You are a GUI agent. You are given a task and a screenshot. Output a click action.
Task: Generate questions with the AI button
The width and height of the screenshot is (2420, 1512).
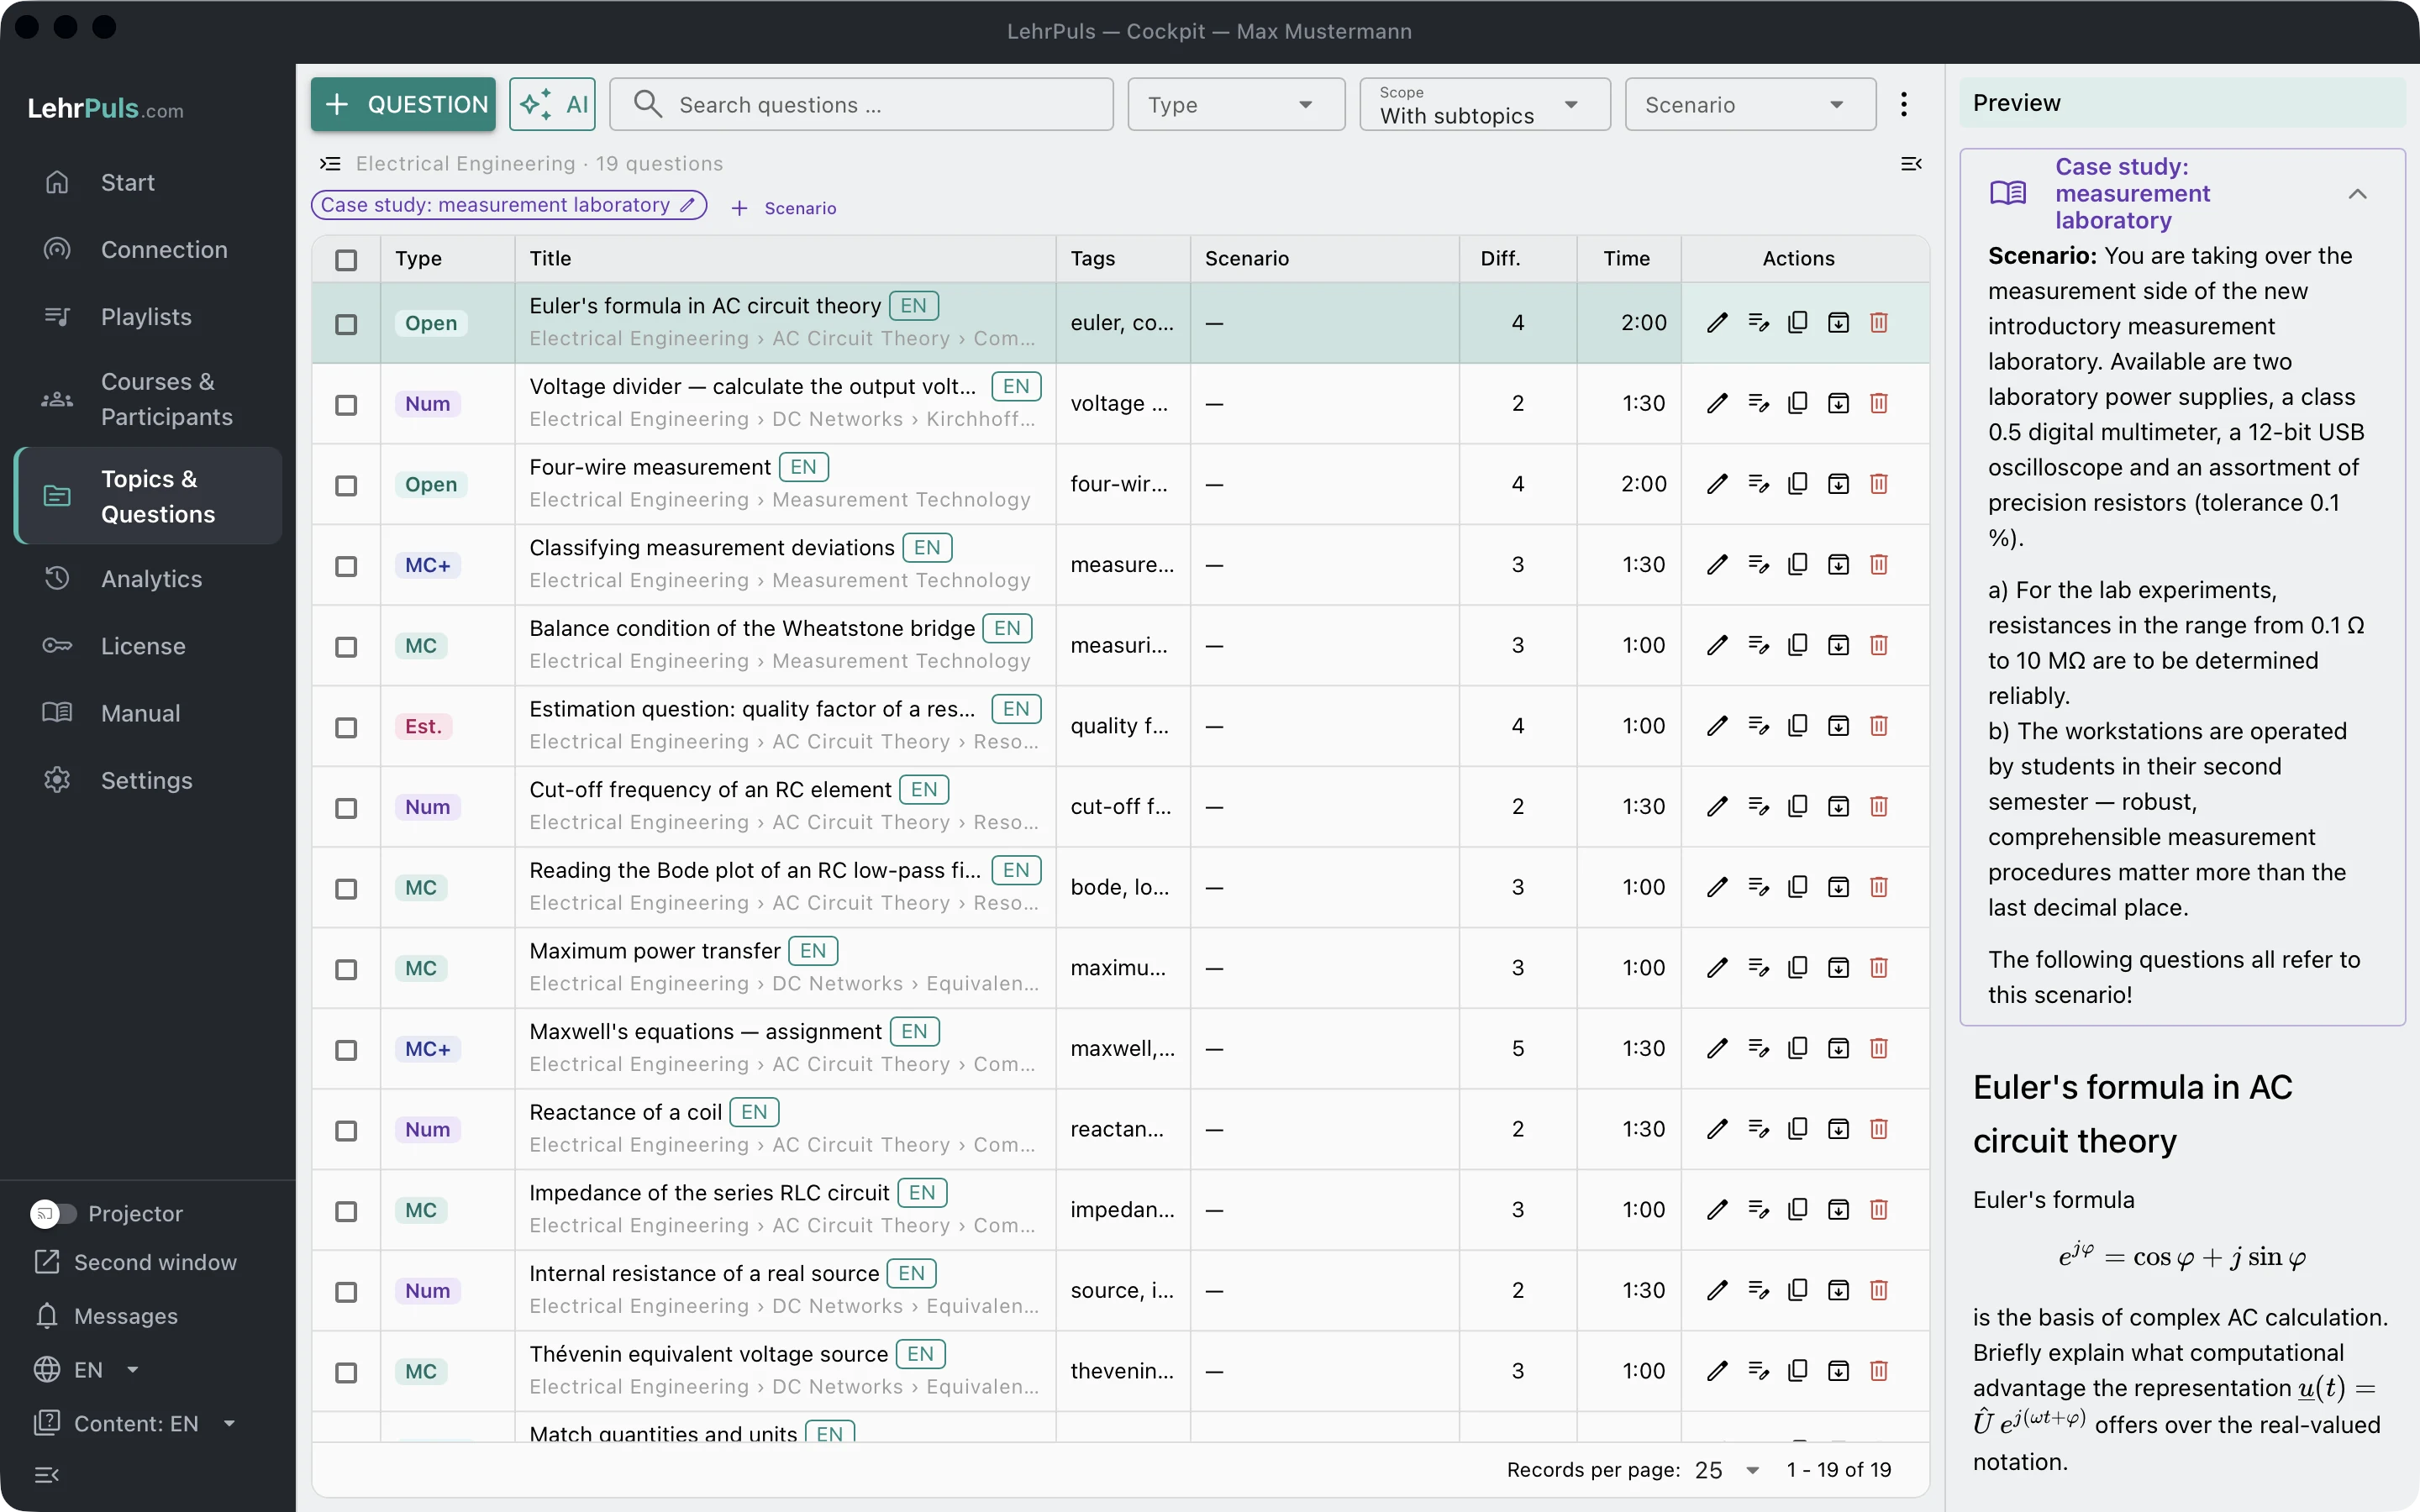[x=552, y=104]
